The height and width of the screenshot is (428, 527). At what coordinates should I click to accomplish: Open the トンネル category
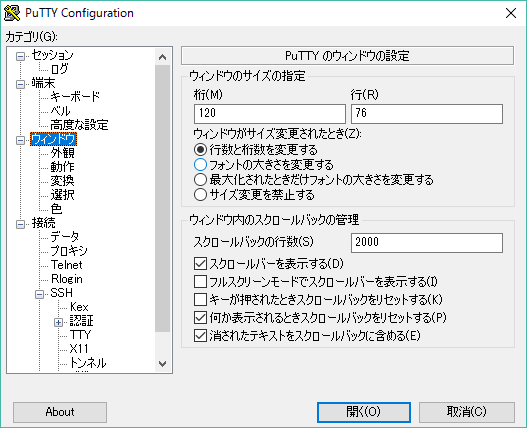point(88,363)
